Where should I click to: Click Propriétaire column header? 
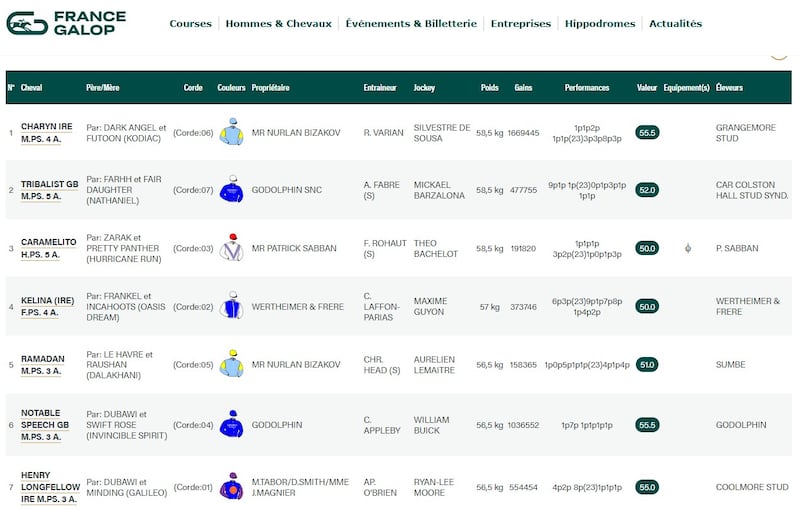[x=270, y=88]
